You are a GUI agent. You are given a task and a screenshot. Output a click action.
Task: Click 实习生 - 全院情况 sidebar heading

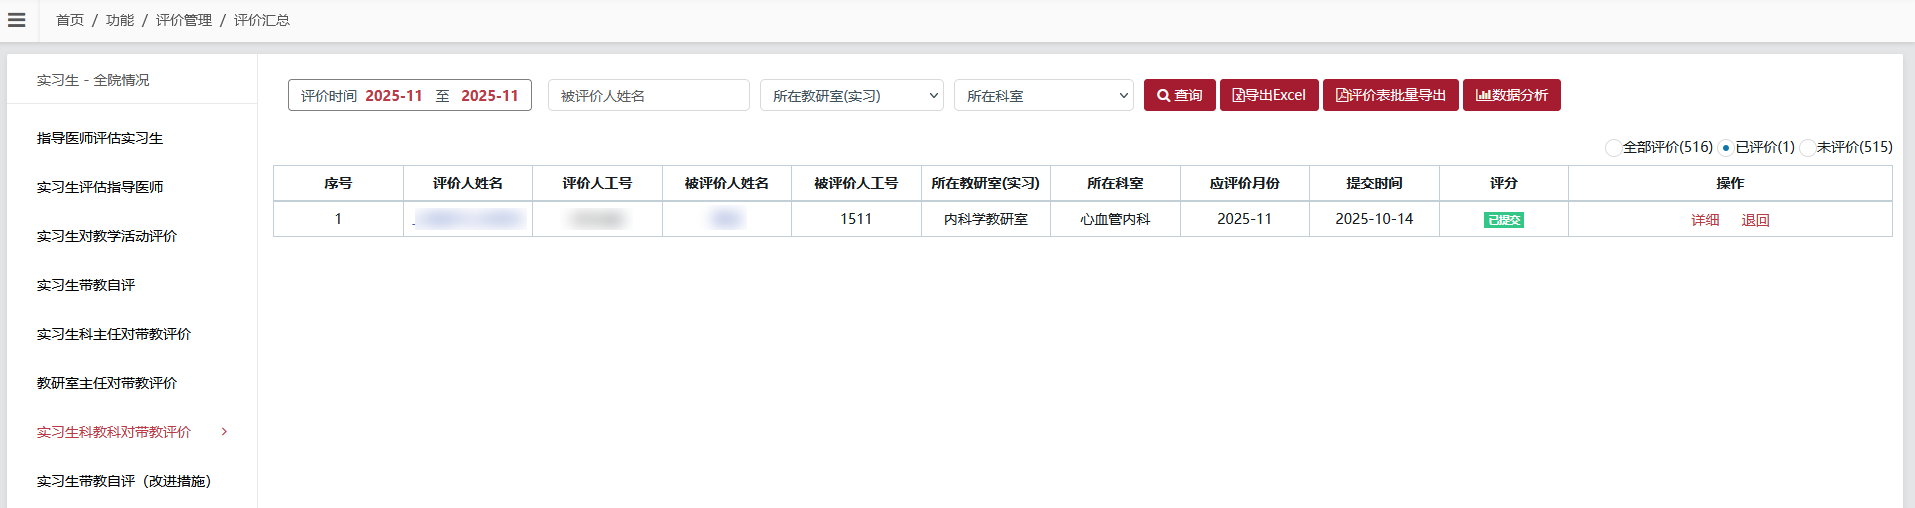coord(93,80)
